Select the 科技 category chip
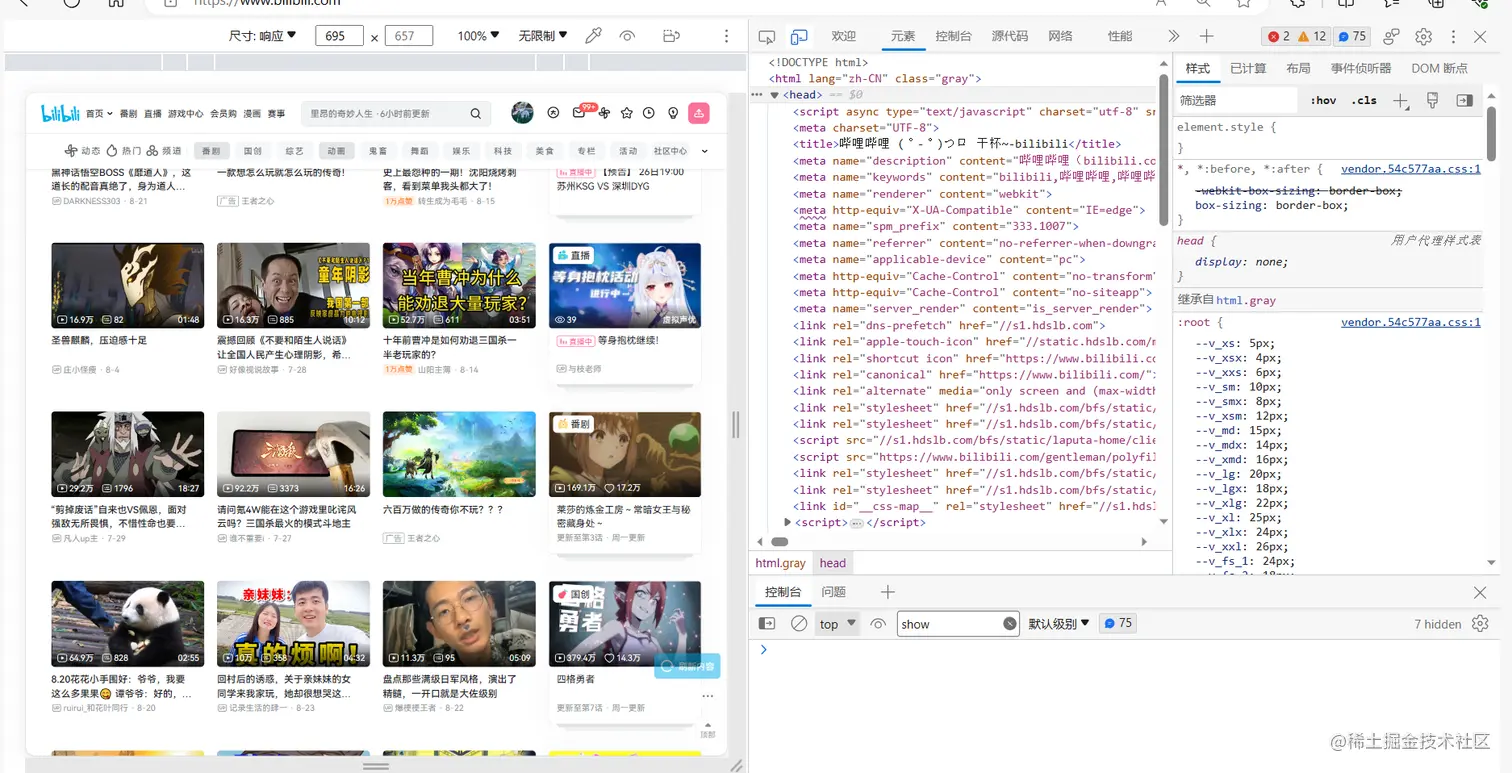Viewport: 1512px width, 773px height. 503,151
